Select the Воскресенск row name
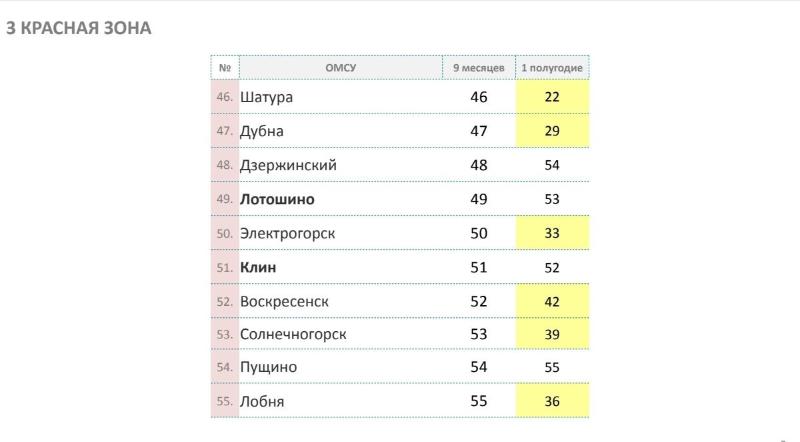Viewport: 800px width, 442px height. tap(284, 302)
